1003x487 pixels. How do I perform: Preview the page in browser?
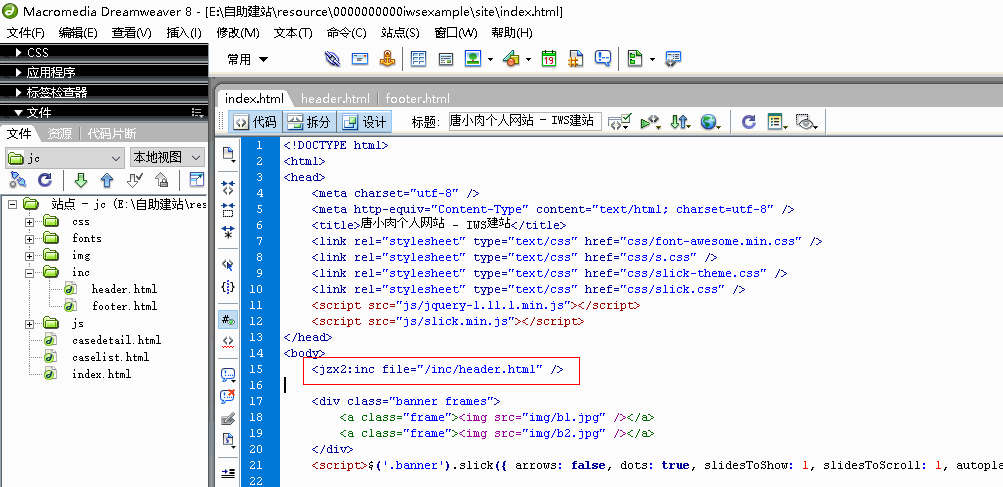tap(710, 122)
